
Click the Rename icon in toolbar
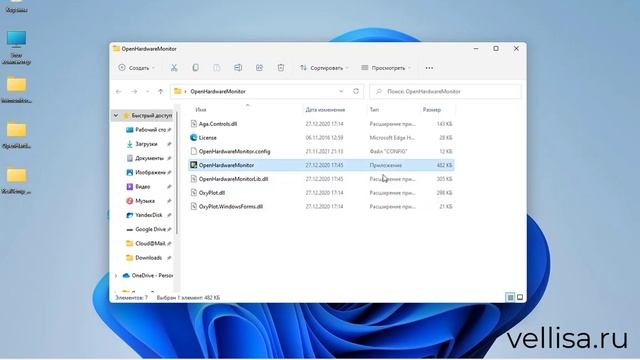[x=238, y=68]
